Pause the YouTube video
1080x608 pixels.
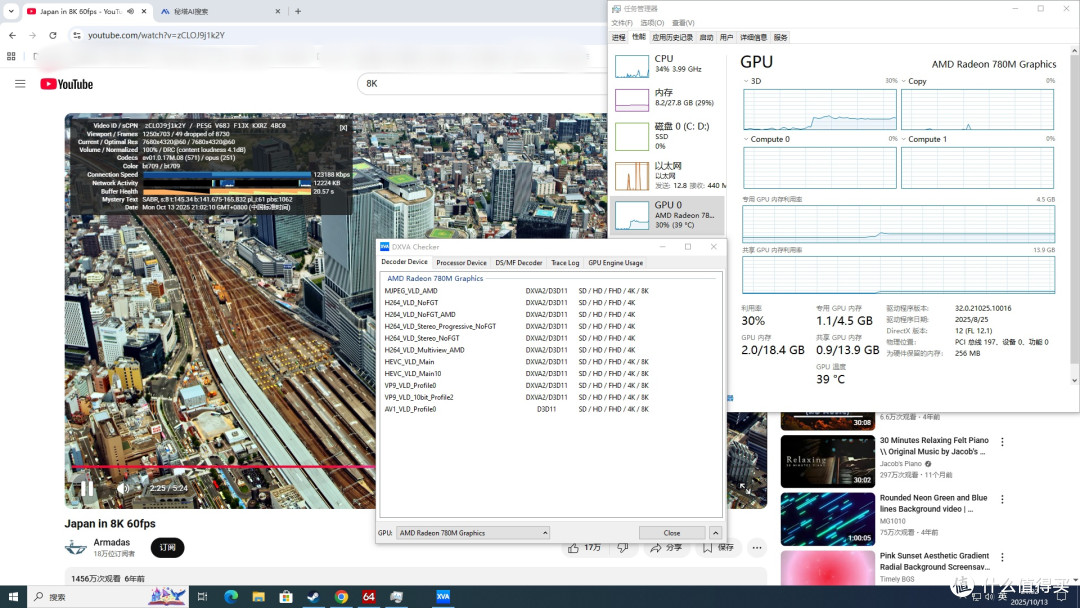[87, 488]
